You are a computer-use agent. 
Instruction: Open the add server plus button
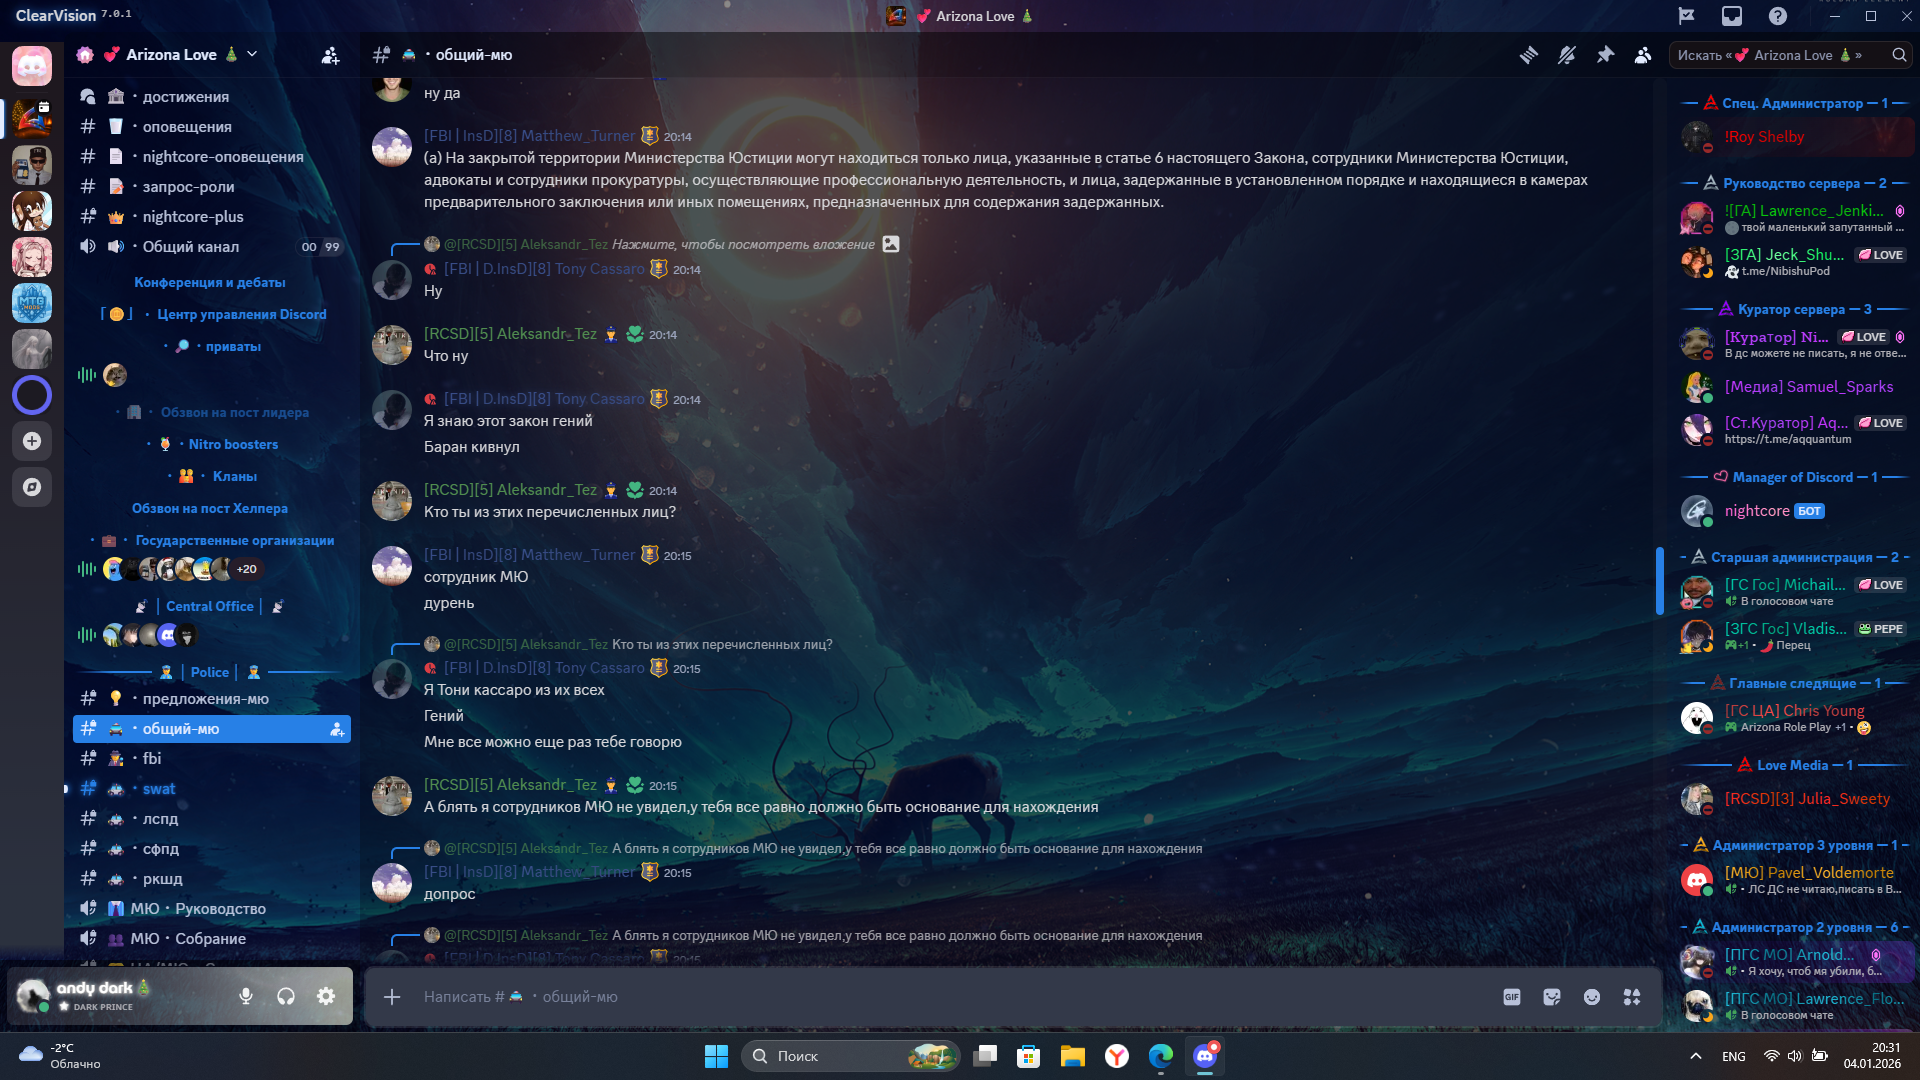32,441
